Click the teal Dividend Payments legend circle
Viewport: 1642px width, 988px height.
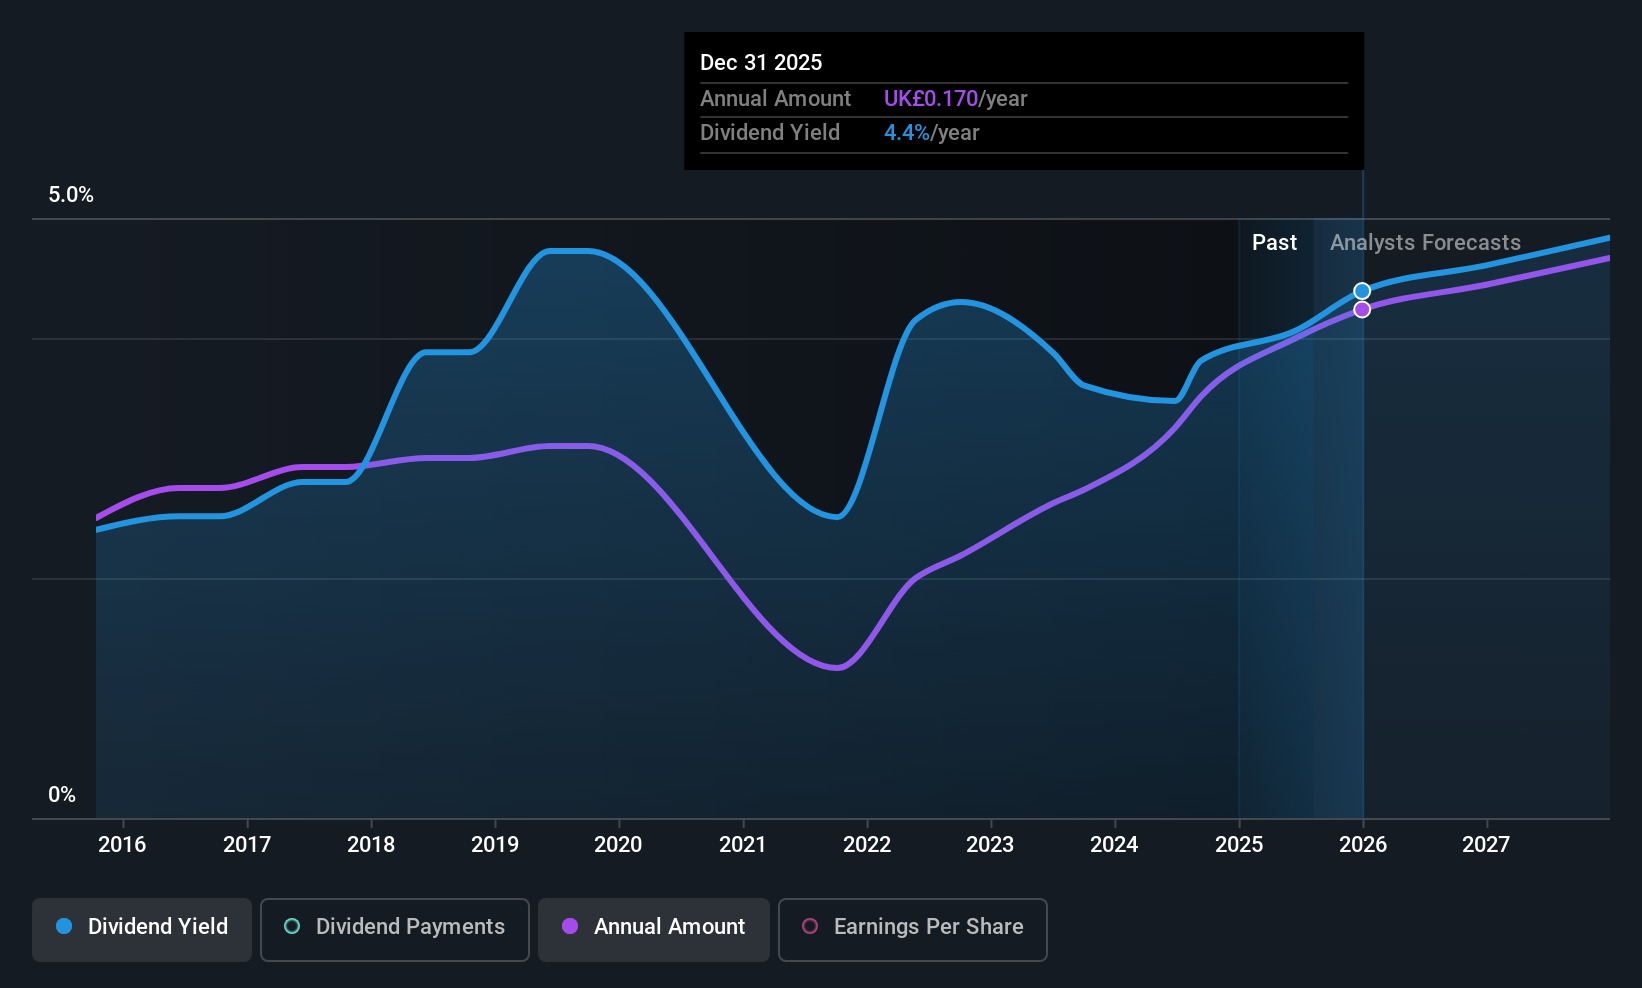tap(292, 926)
